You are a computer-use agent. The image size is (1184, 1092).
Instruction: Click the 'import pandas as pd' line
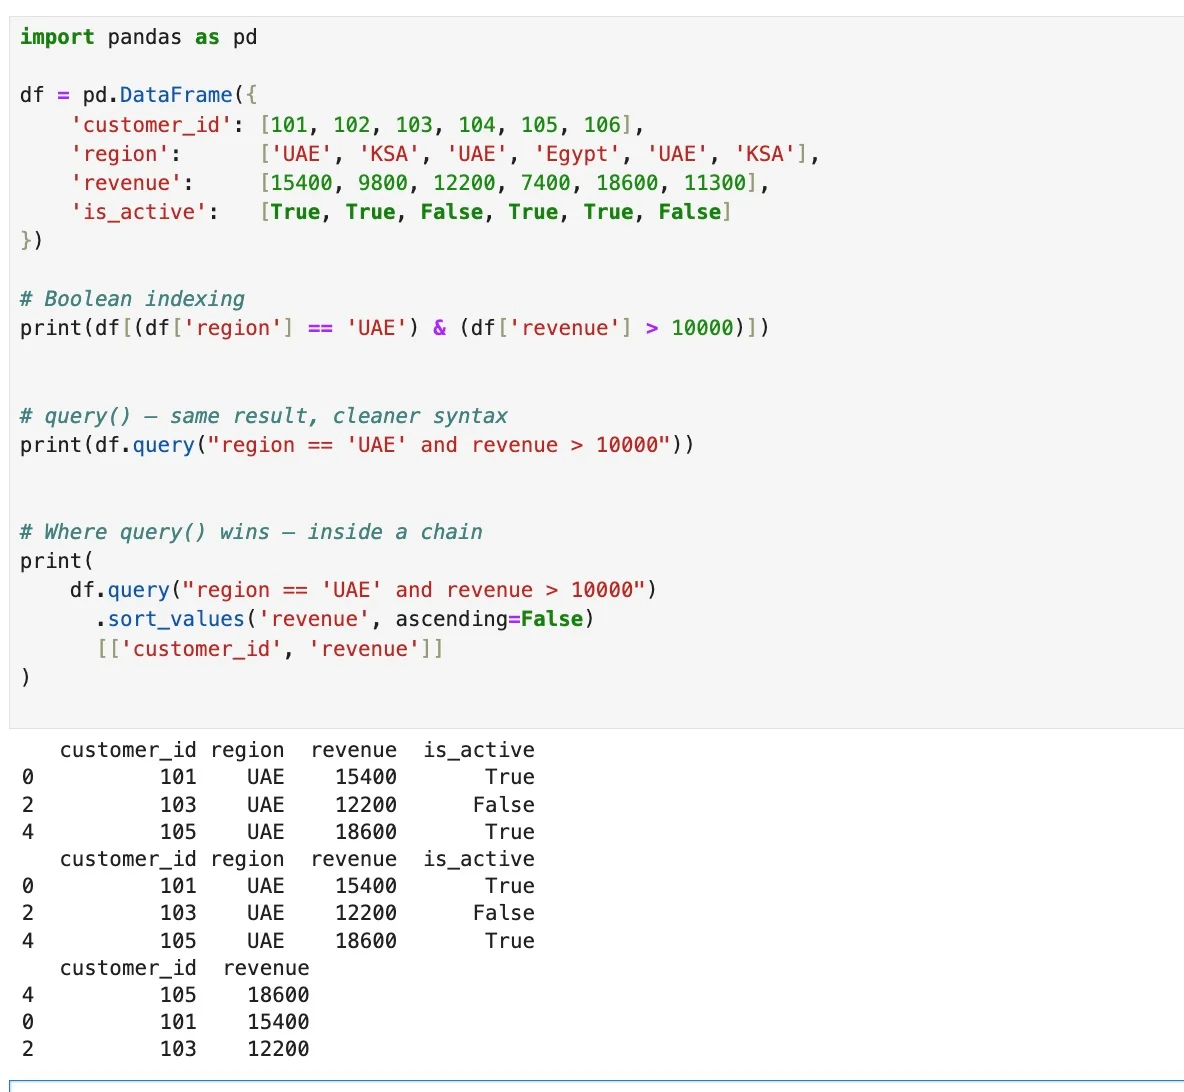click(x=138, y=37)
